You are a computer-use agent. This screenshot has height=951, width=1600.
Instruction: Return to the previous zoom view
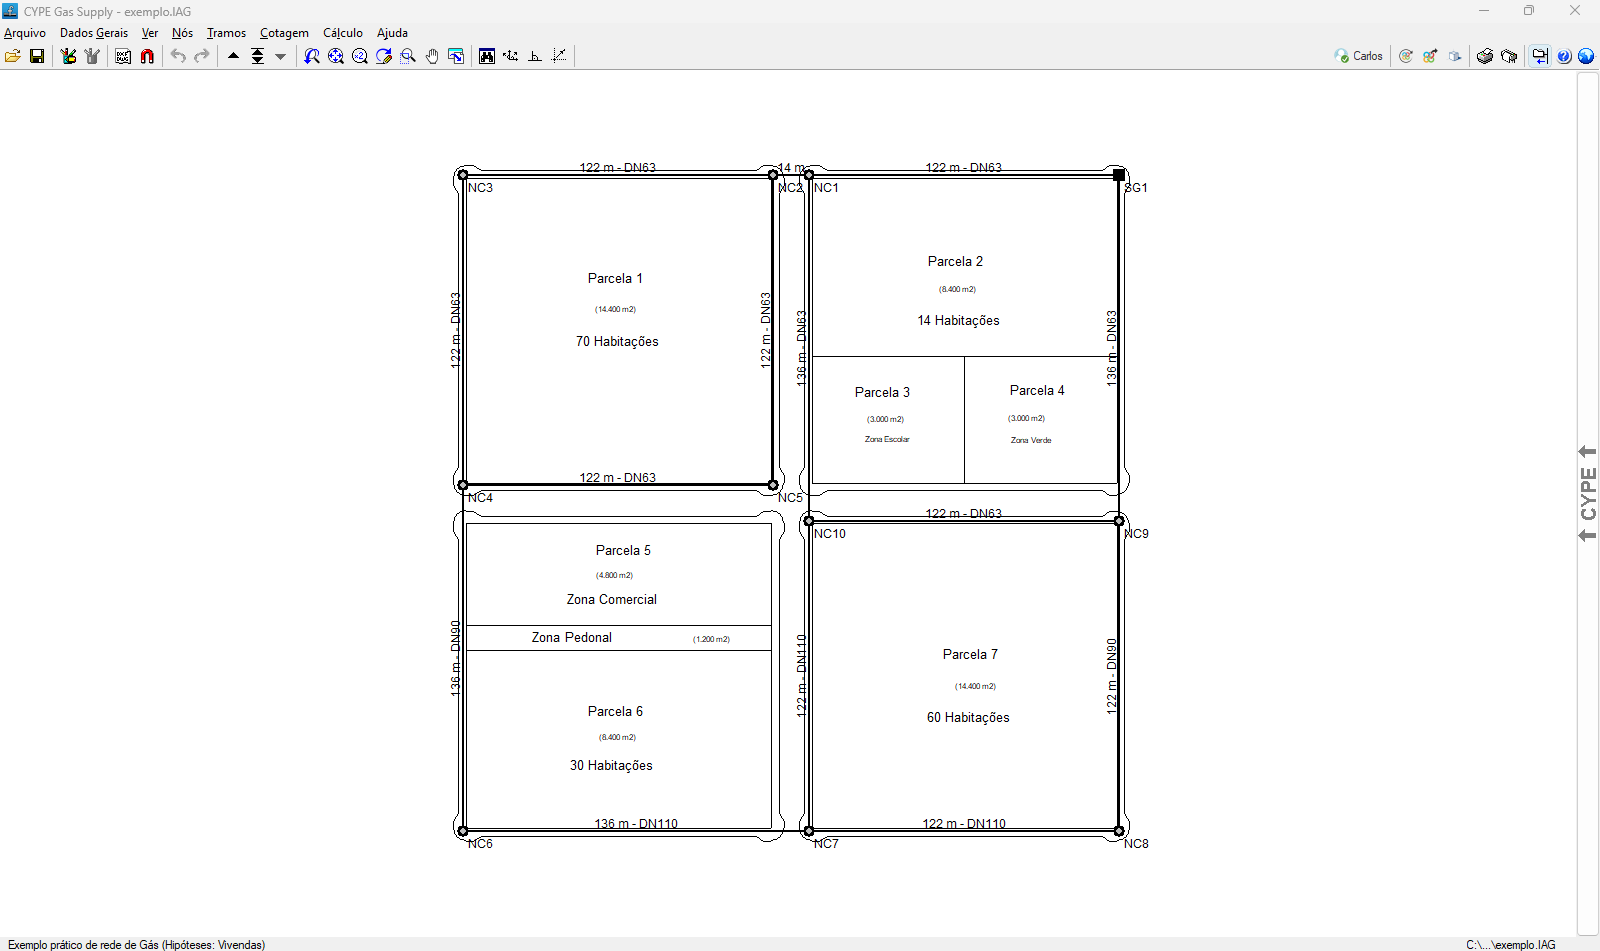point(312,56)
